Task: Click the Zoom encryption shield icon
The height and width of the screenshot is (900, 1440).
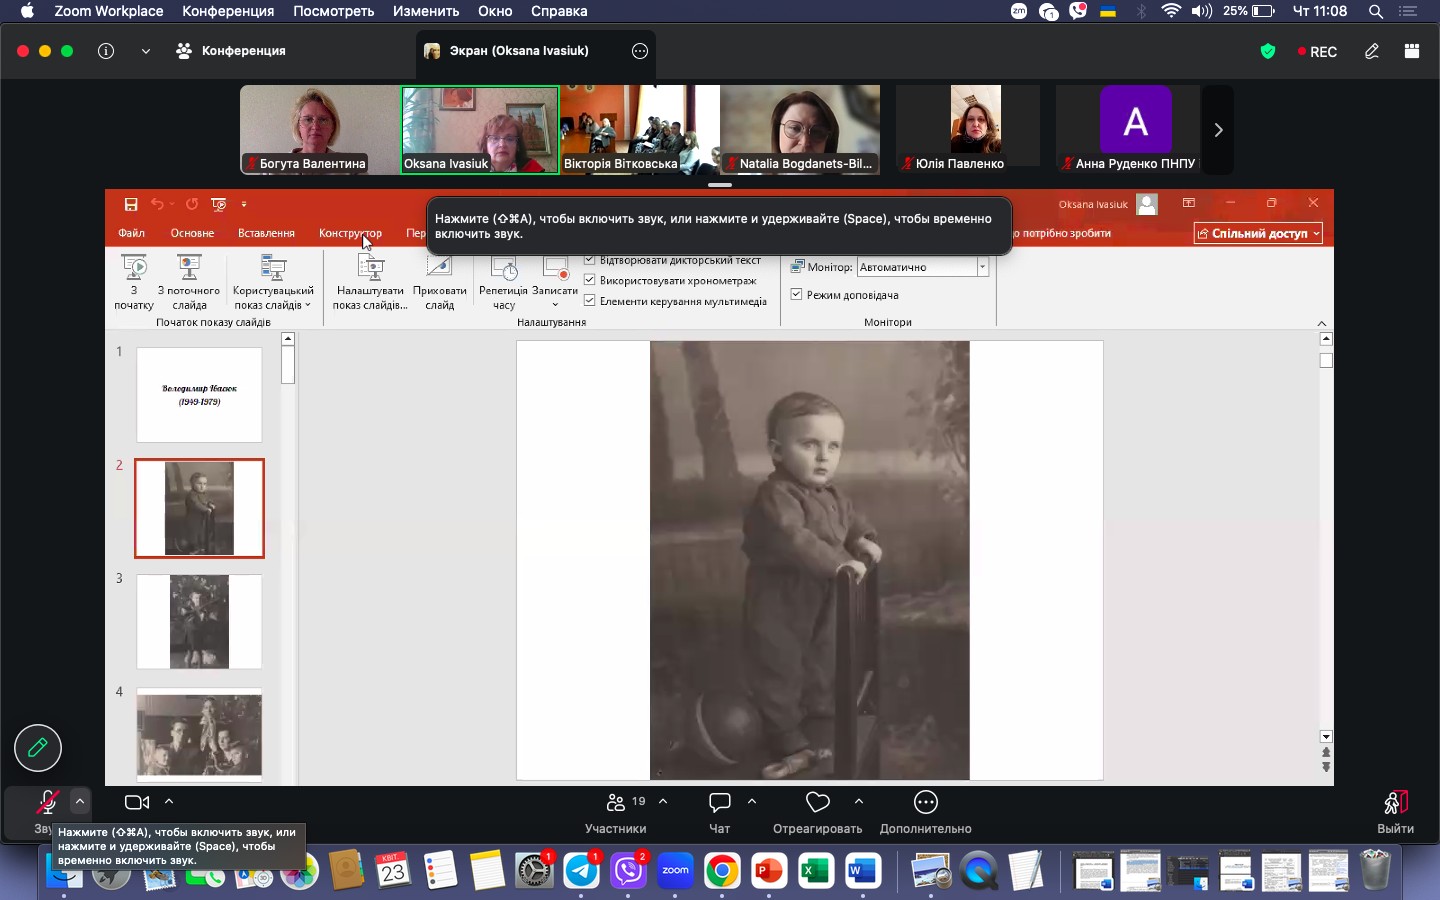Action: (x=1268, y=52)
